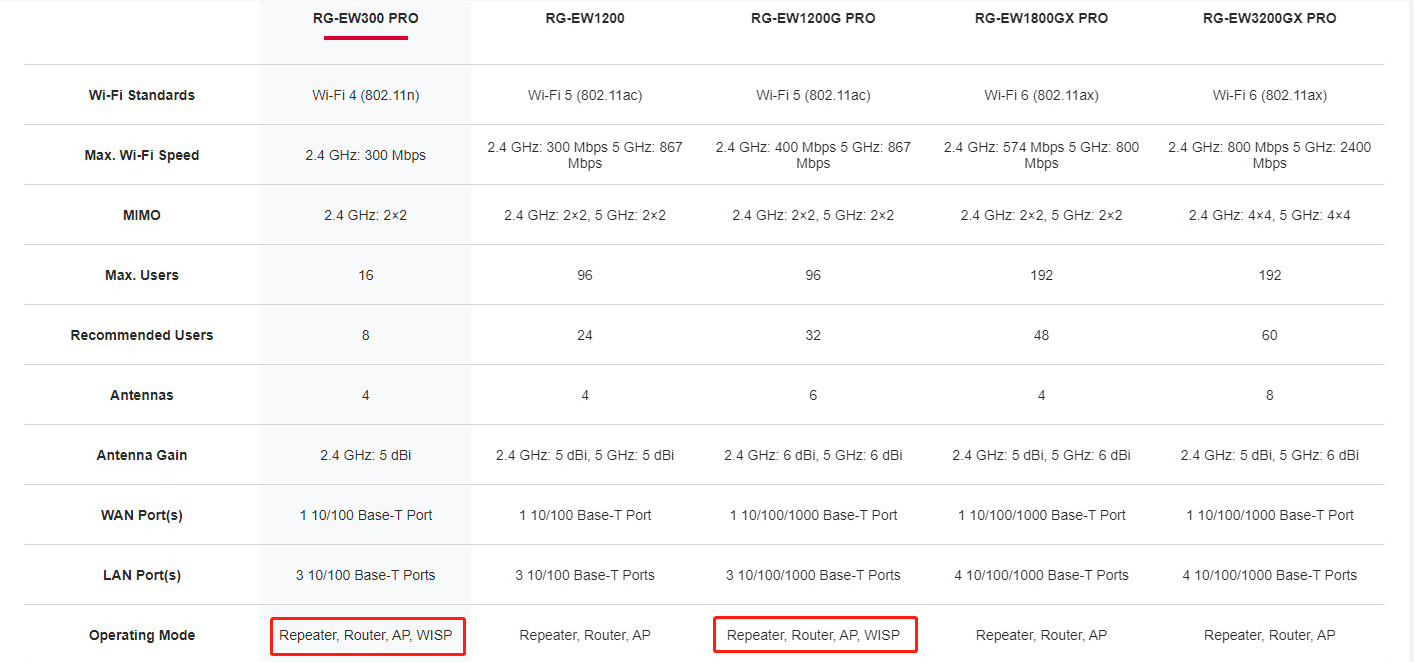This screenshot has width=1414, height=662.
Task: Click the red underline beneath RG-EW300 PRO
Action: pyautogui.click(x=365, y=38)
